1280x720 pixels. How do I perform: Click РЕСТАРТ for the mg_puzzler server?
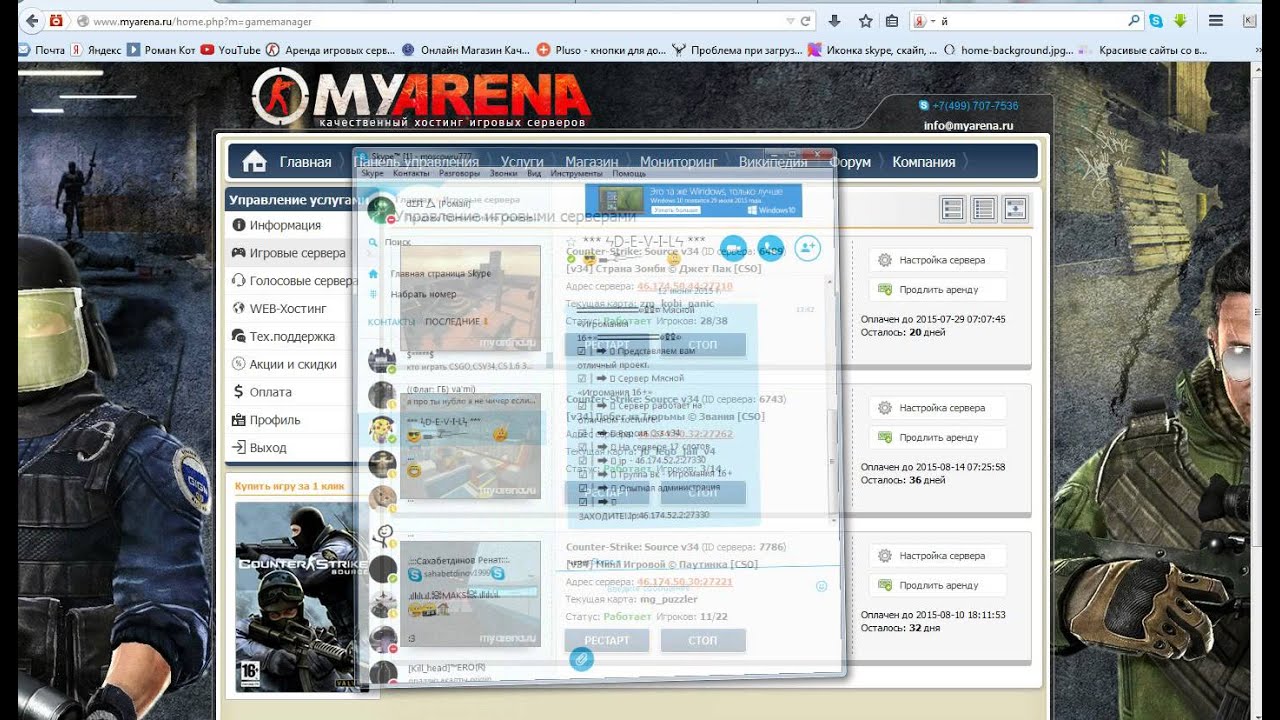[607, 640]
